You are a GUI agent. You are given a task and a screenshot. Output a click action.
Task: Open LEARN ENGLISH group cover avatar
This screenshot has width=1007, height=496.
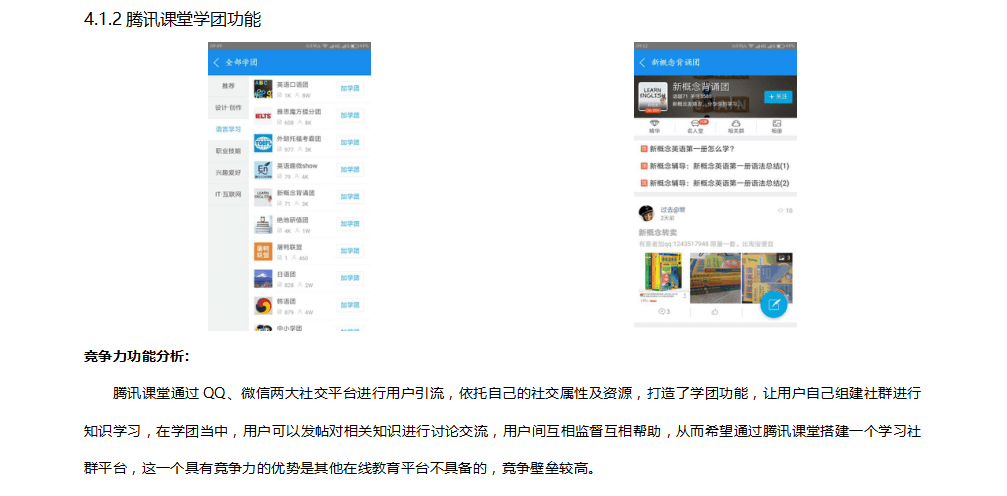click(652, 97)
